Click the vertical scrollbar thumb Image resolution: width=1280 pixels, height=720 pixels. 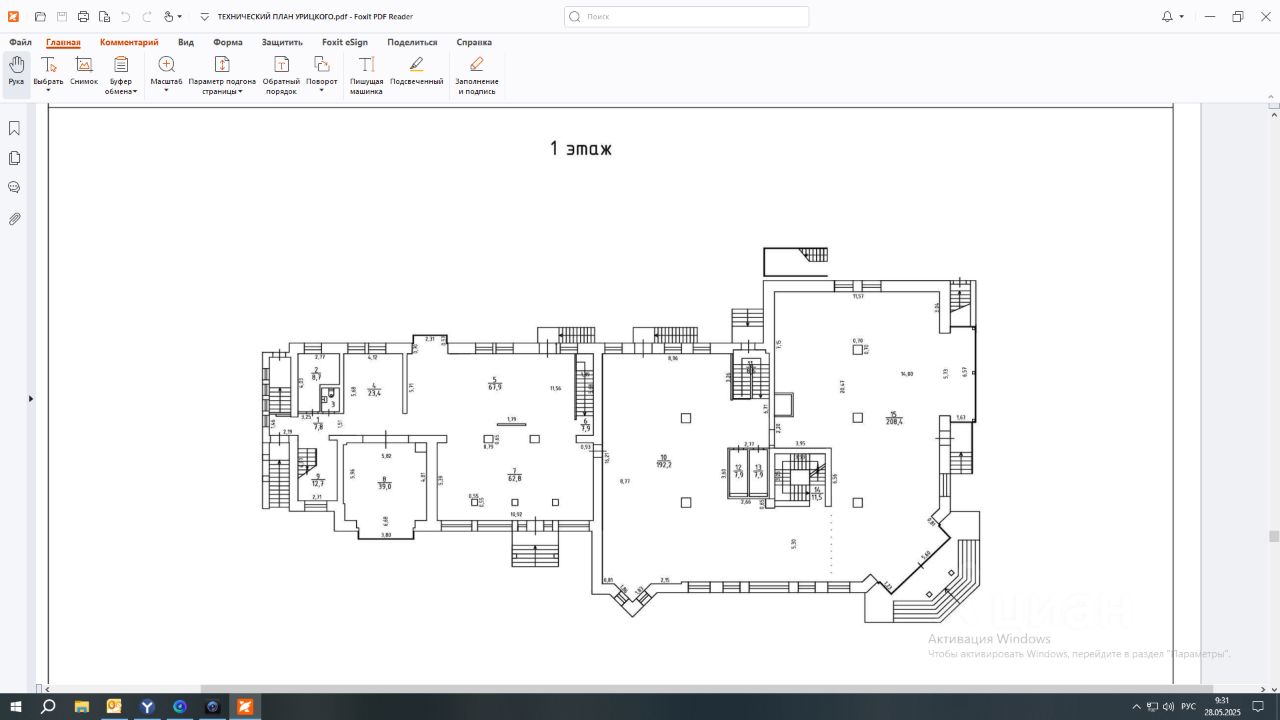click(x=1273, y=536)
